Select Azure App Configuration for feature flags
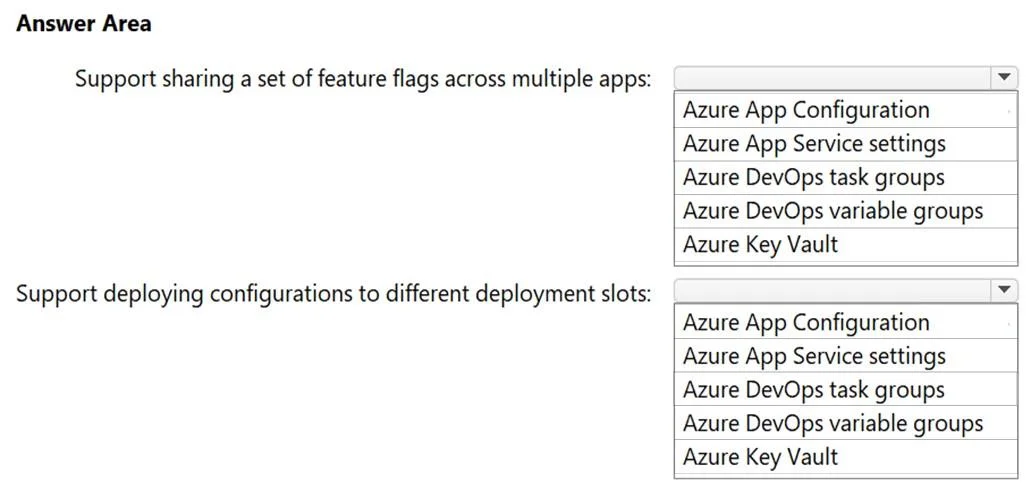Viewport: 1031px width, 490px height. 846,110
